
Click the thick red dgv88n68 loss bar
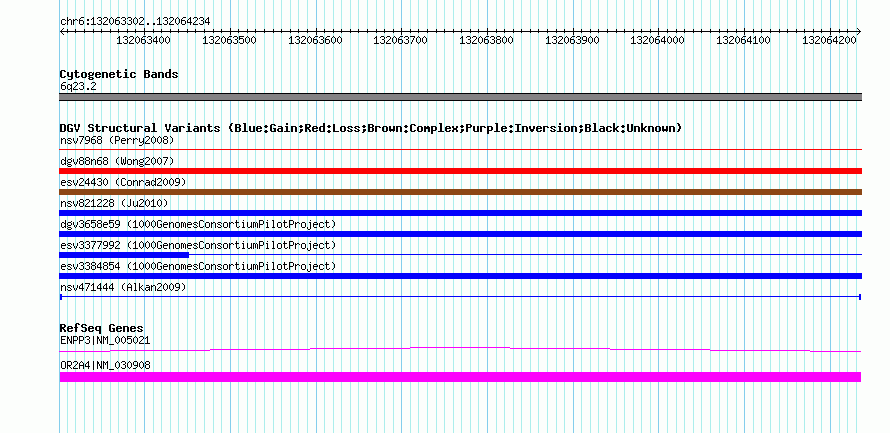pyautogui.click(x=460, y=171)
